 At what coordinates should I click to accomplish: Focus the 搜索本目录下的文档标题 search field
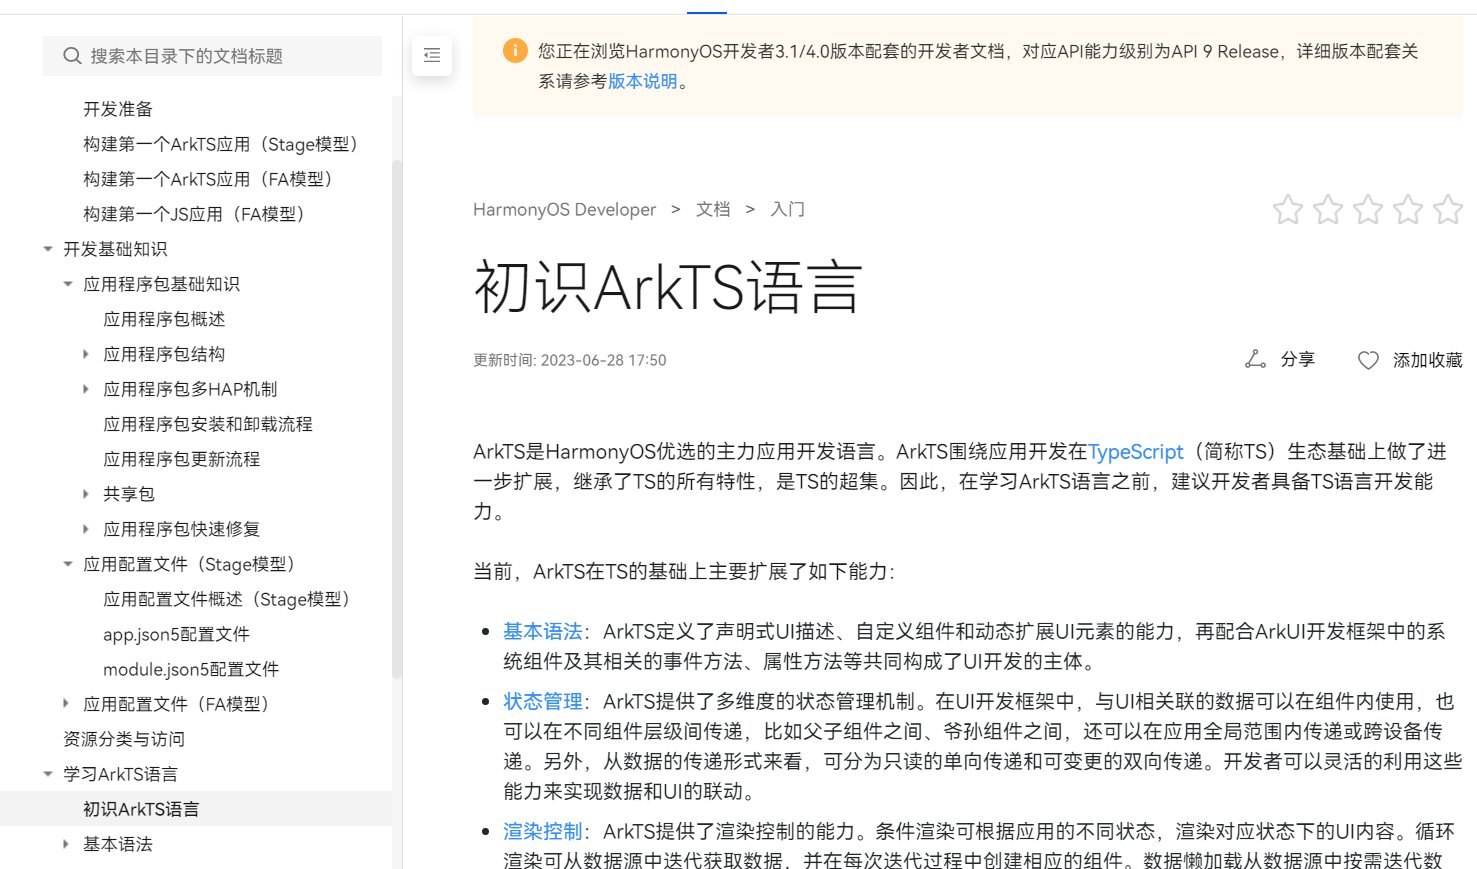pos(212,56)
